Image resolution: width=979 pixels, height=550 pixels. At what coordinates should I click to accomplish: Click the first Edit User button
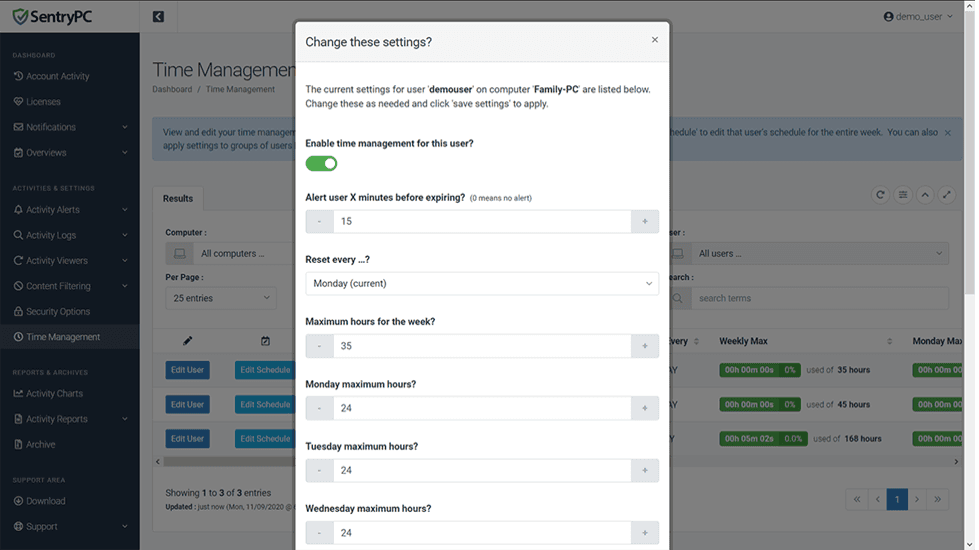tap(187, 370)
